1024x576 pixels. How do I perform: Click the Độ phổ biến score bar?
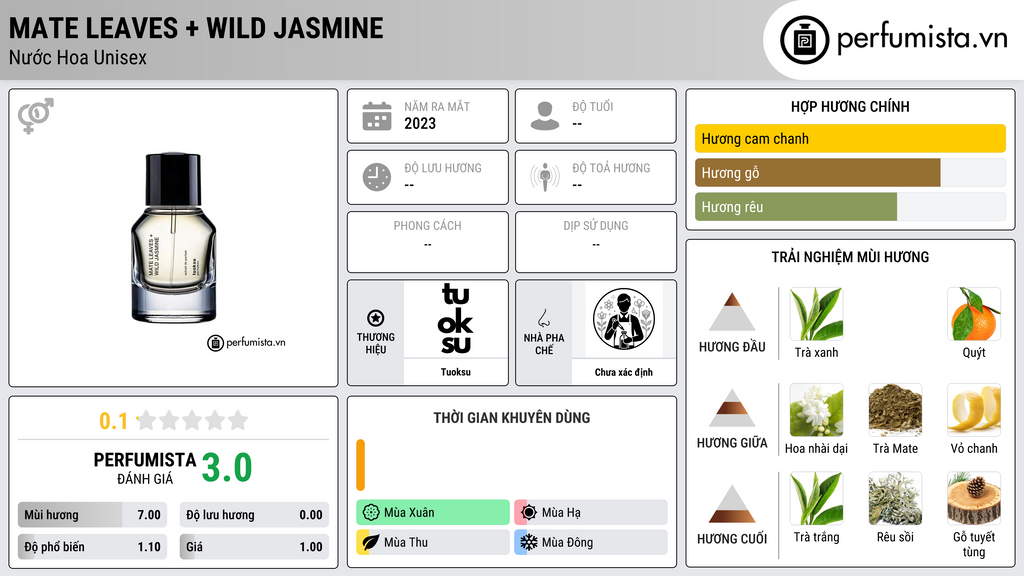point(93,547)
